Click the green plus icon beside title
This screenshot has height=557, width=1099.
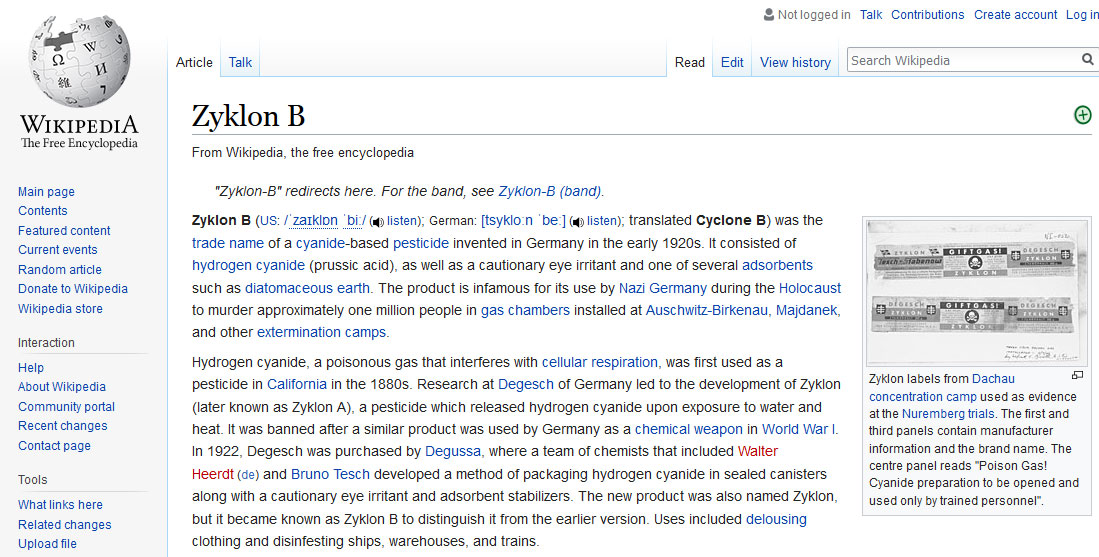pos(1083,115)
